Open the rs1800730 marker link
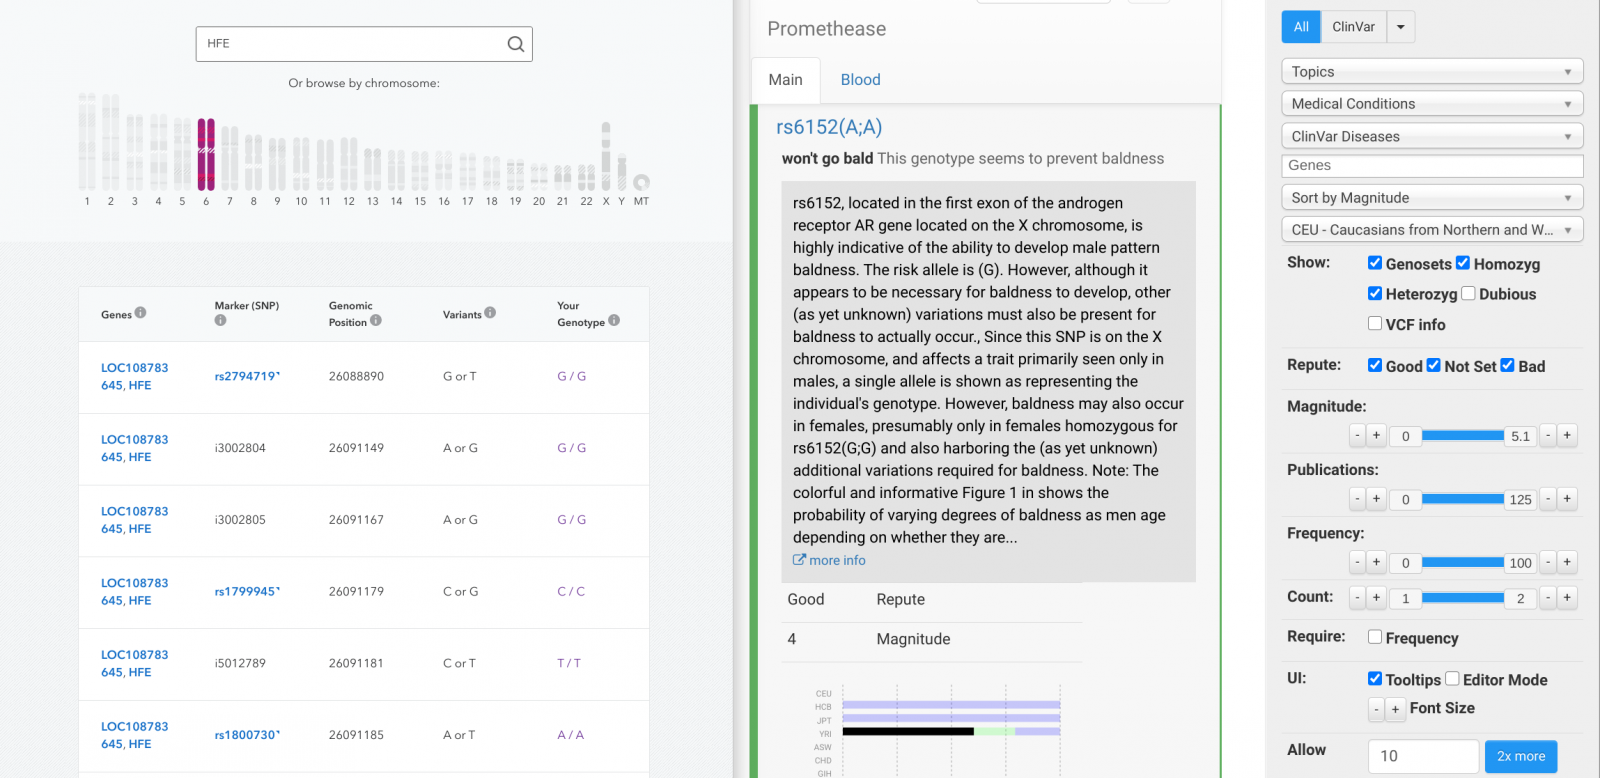Viewport: 1600px width, 778px height. coord(247,735)
